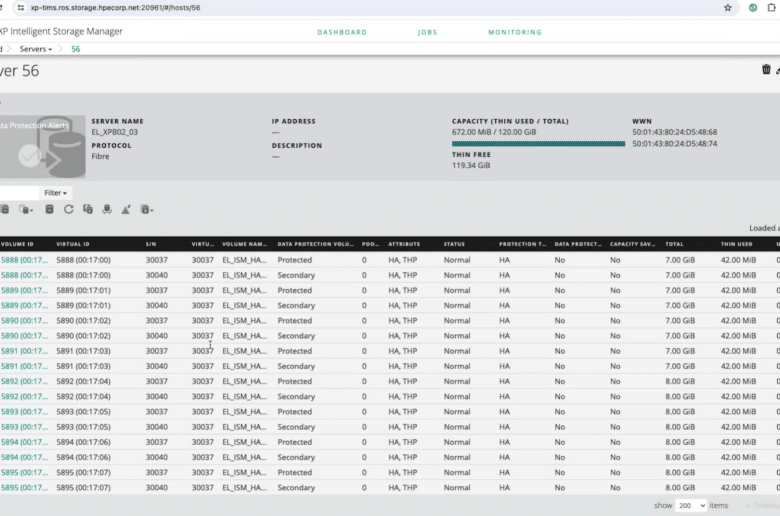Click the capacity thin used progress bar
The height and width of the screenshot is (516, 780).
[538, 144]
